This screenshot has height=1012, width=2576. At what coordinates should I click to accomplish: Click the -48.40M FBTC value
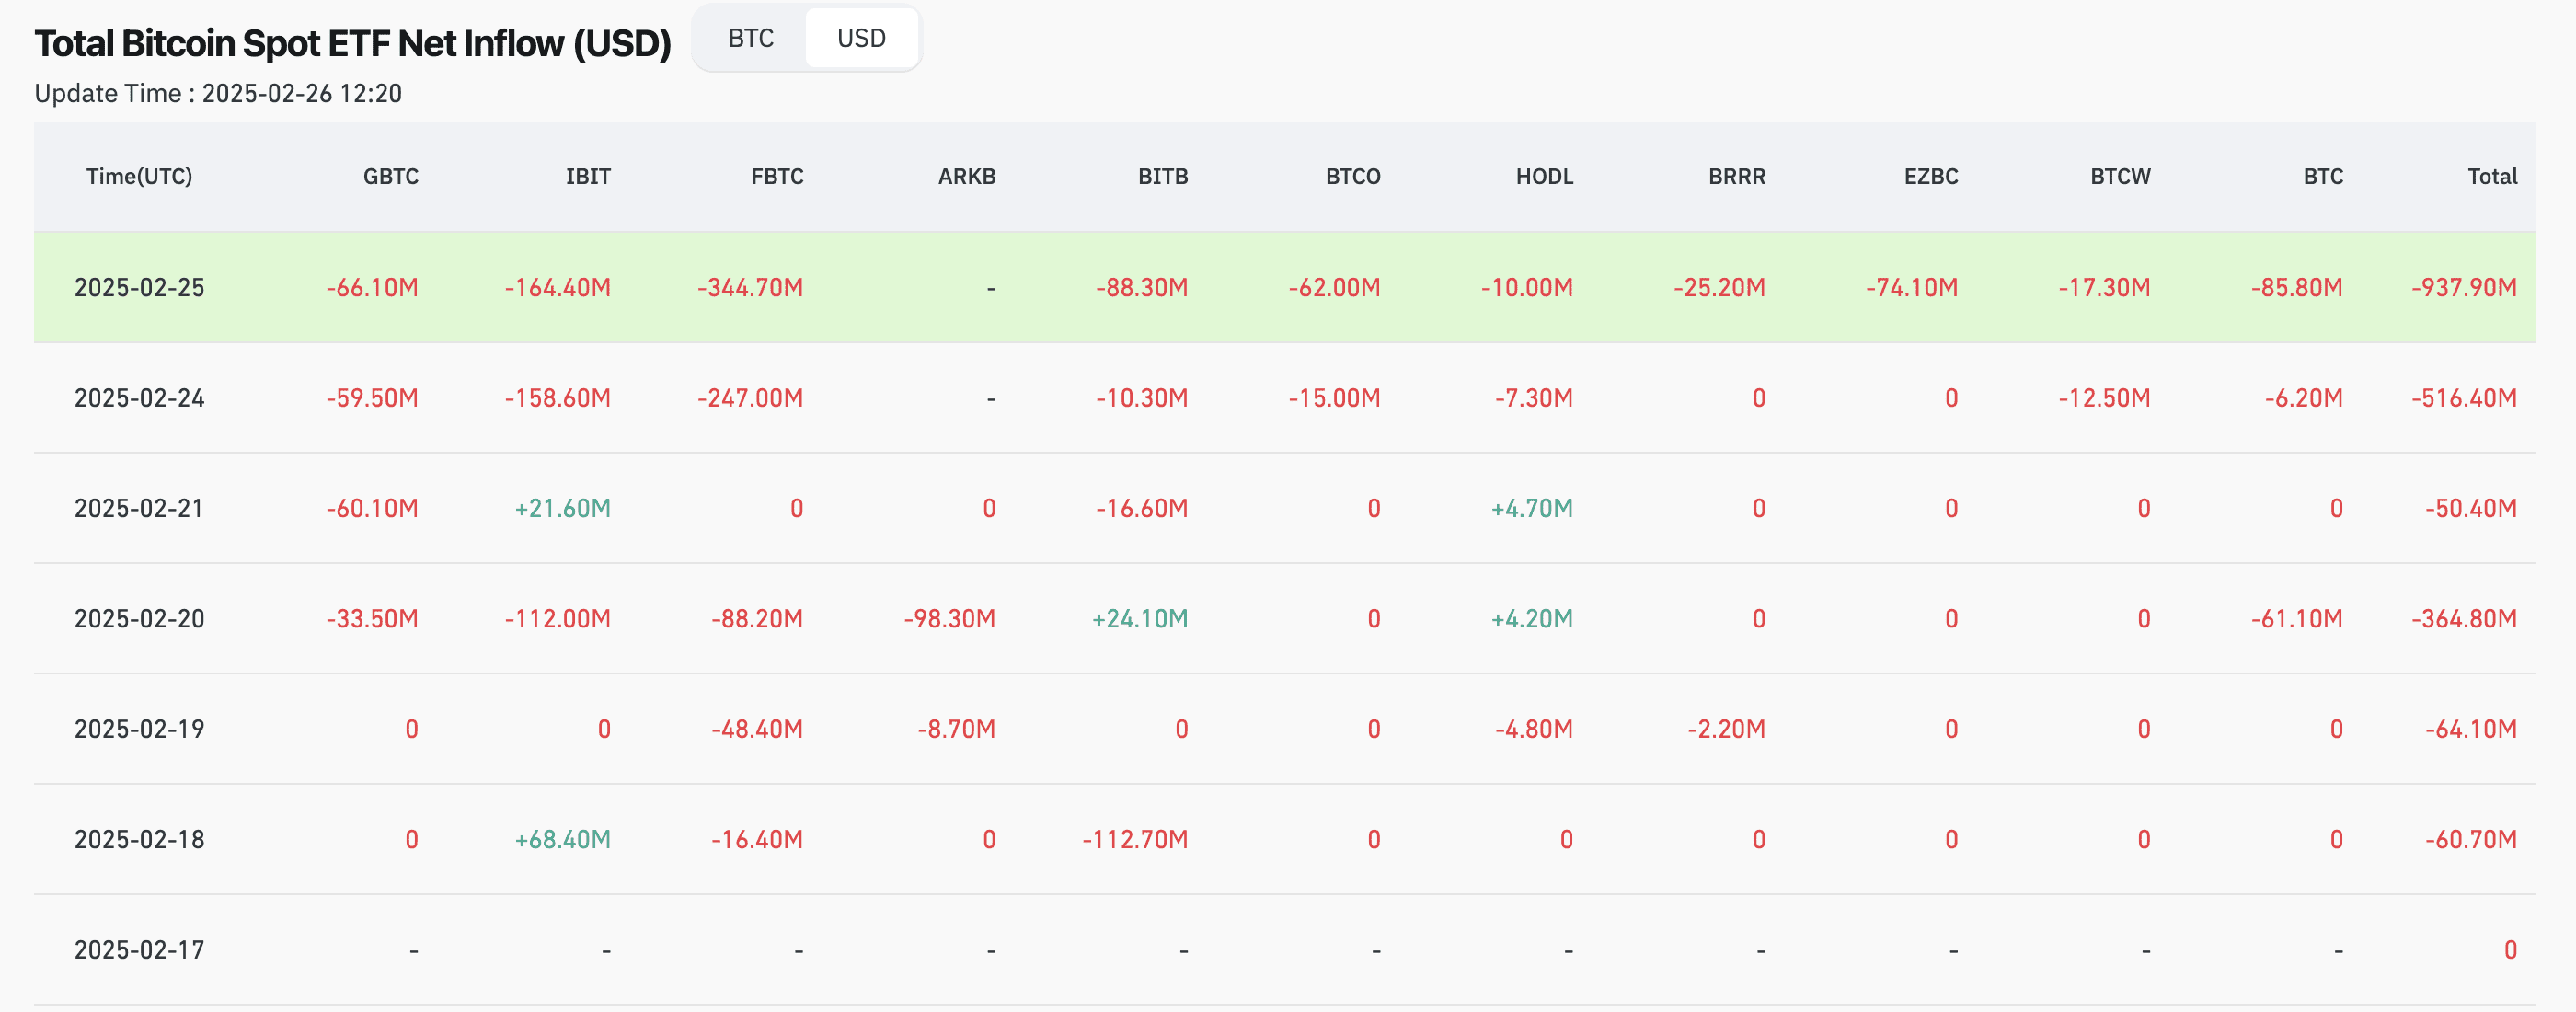coord(757,729)
